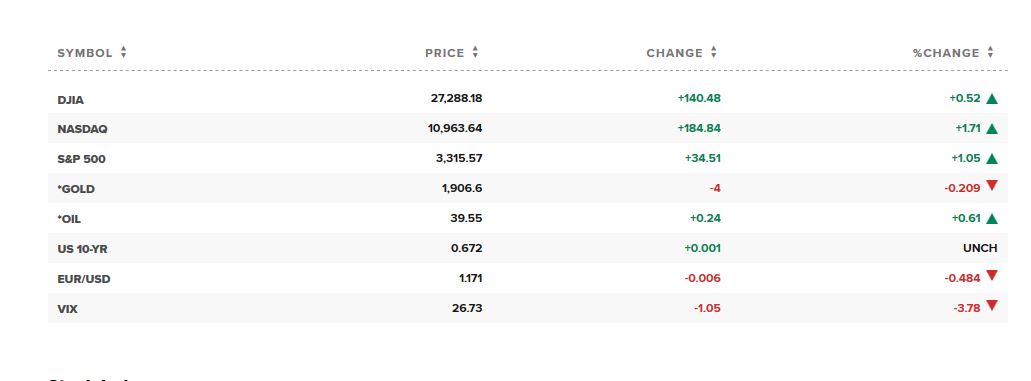Sort table by CHANGE column arrows

pyautogui.click(x=713, y=53)
